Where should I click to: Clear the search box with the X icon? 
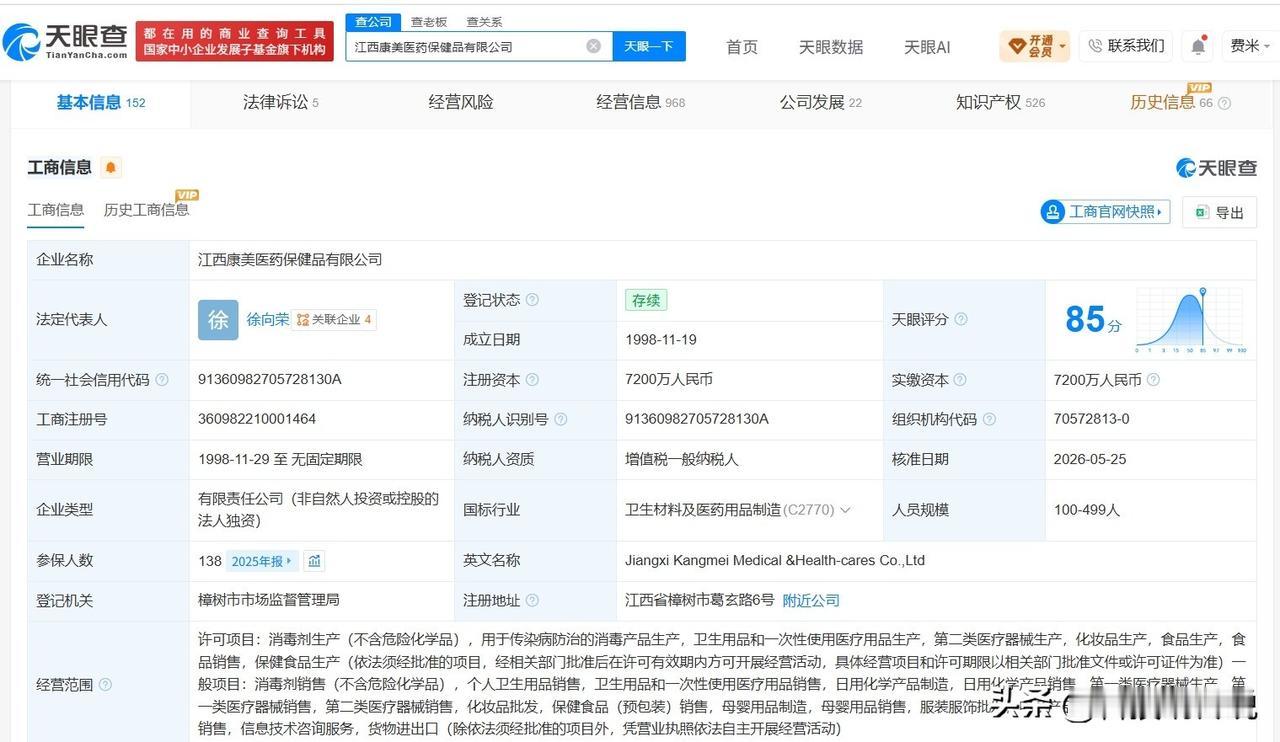[593, 46]
